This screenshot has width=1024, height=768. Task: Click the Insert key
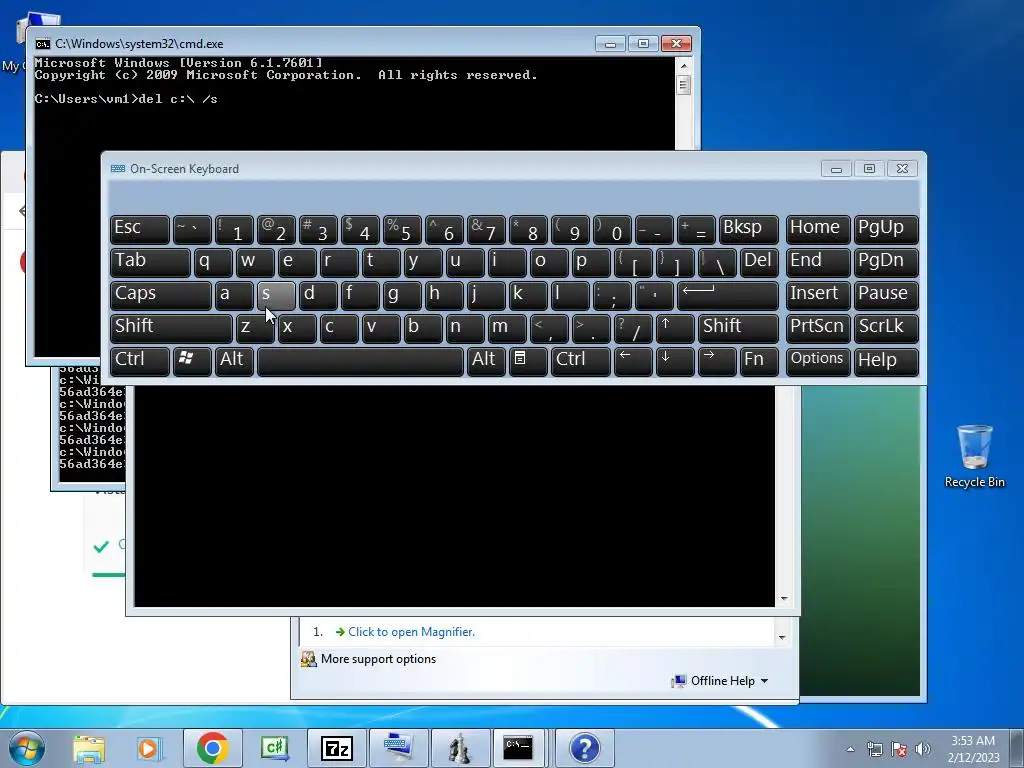point(818,295)
